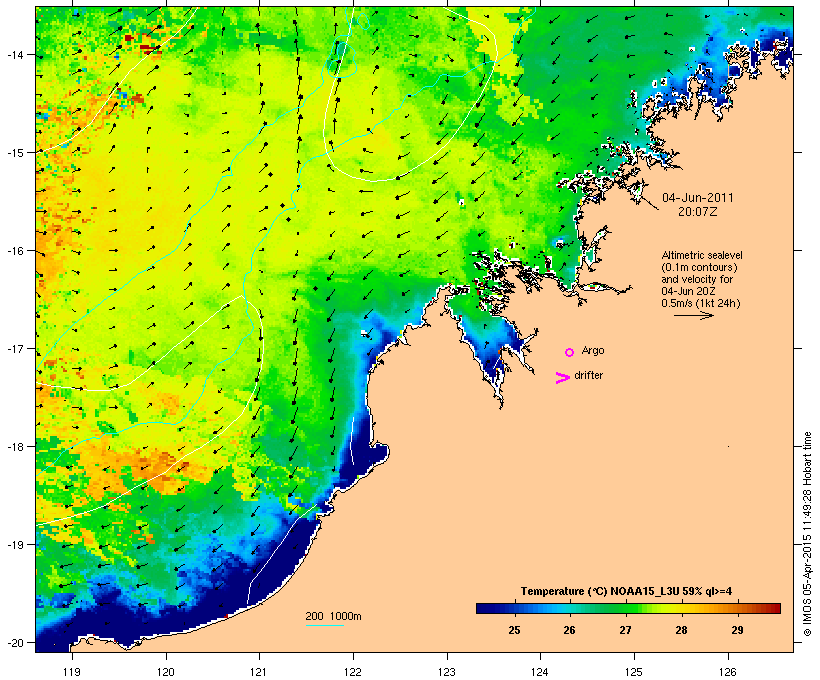820x680 pixels.
Task: Click the color bar label '27'
Action: [x=625, y=630]
